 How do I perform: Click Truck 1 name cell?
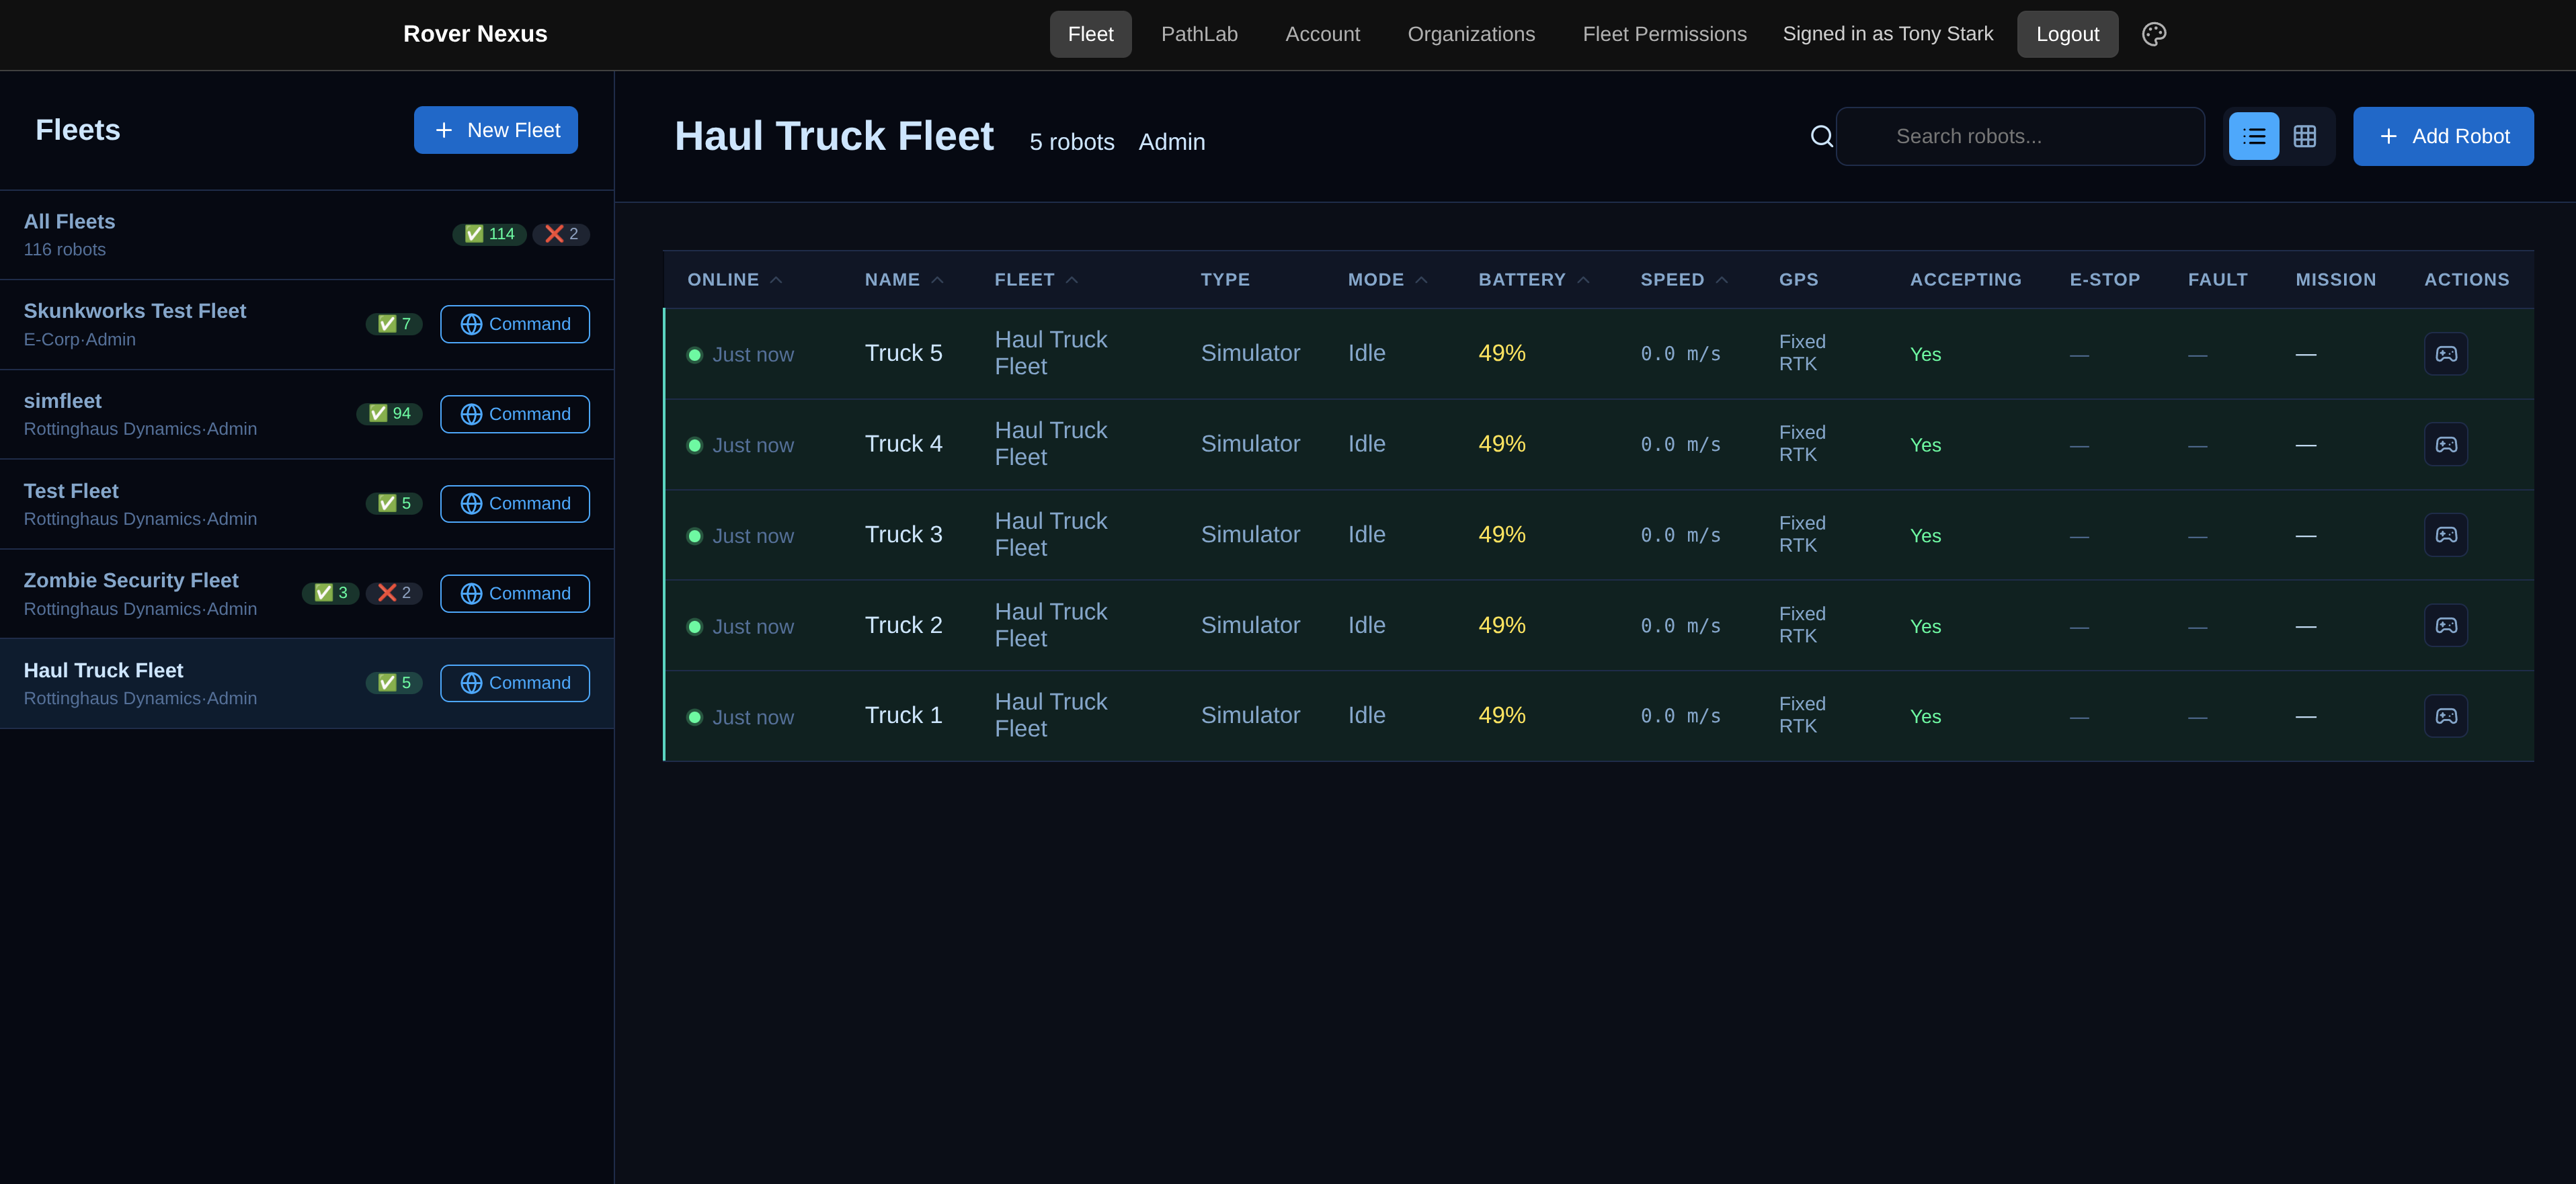click(x=903, y=715)
